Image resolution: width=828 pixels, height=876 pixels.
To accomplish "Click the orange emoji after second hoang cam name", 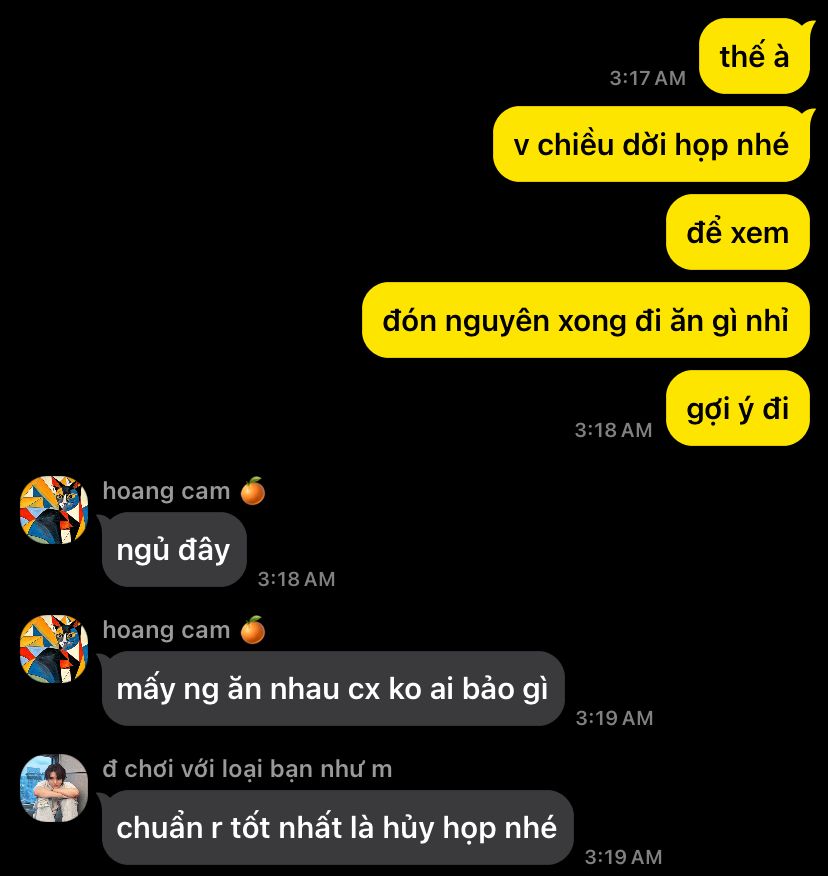I will pos(253,630).
